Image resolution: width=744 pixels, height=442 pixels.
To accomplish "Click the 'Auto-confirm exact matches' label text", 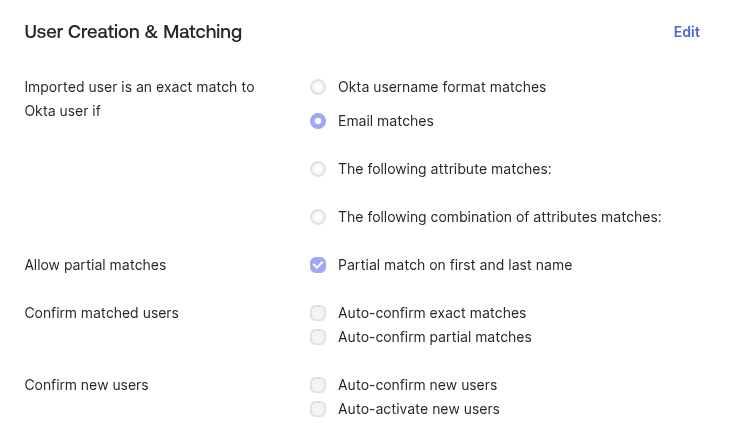I will click(x=432, y=313).
